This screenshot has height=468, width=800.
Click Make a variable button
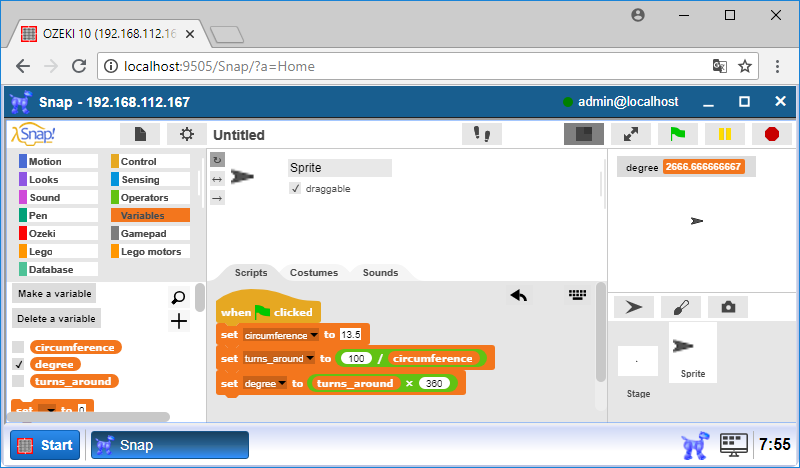[x=54, y=293]
